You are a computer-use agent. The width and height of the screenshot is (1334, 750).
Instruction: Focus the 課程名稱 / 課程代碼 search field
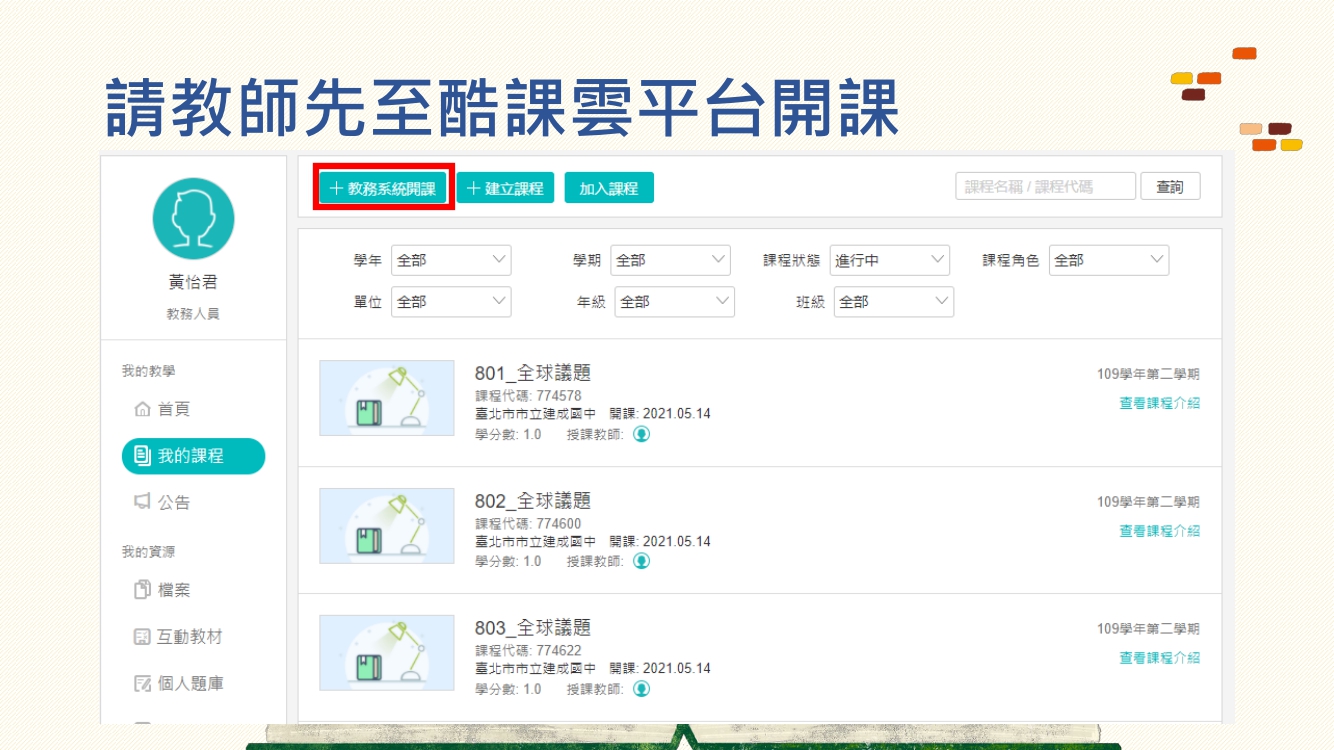1045,187
